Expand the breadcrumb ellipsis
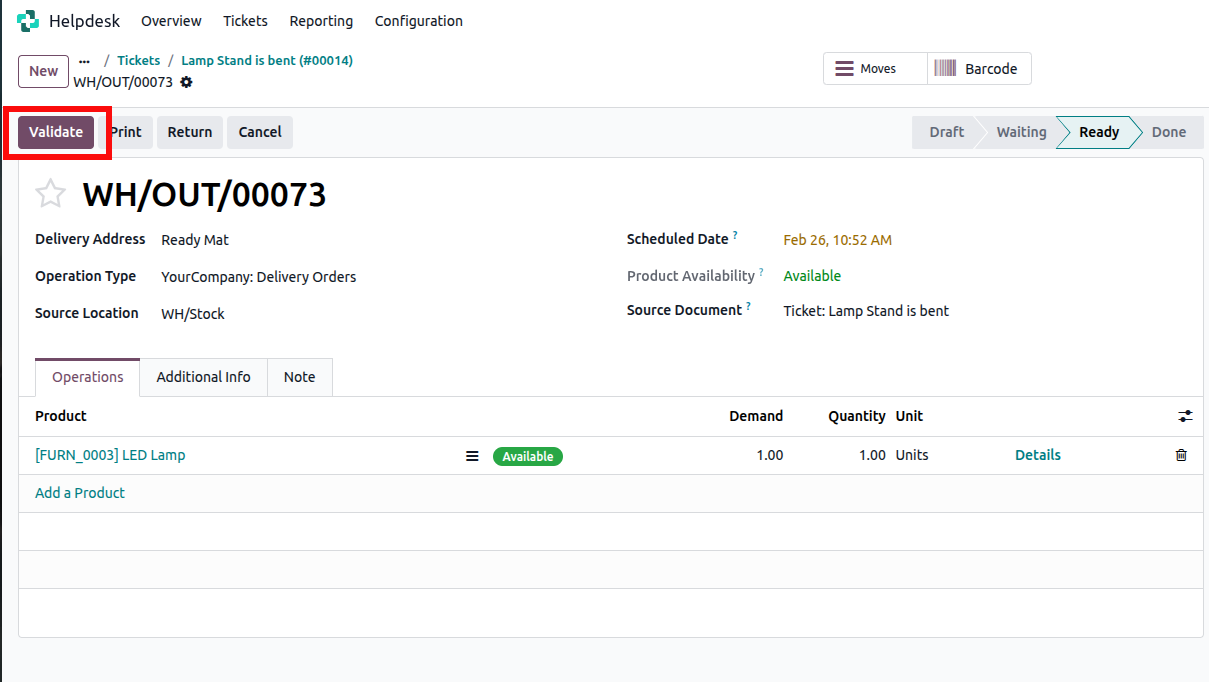 click(x=84, y=61)
